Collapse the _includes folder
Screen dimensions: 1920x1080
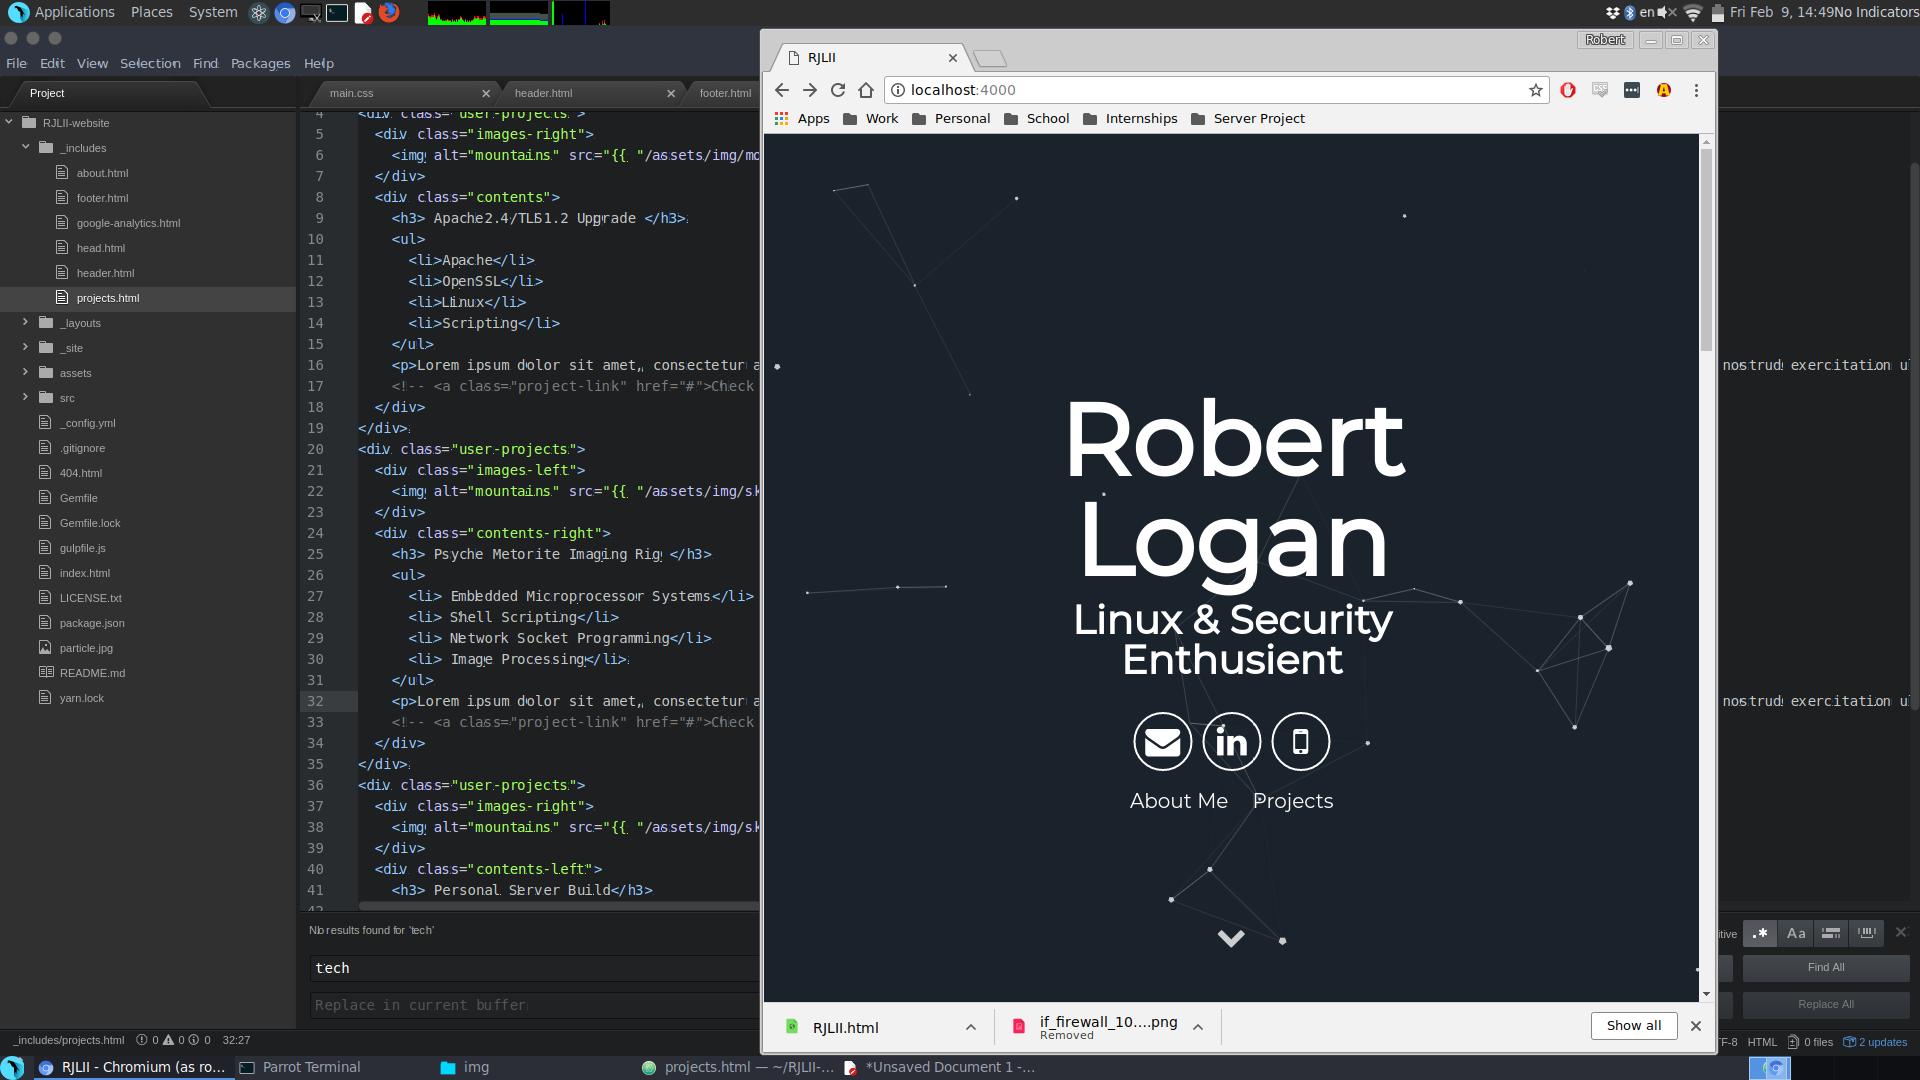pos(26,147)
